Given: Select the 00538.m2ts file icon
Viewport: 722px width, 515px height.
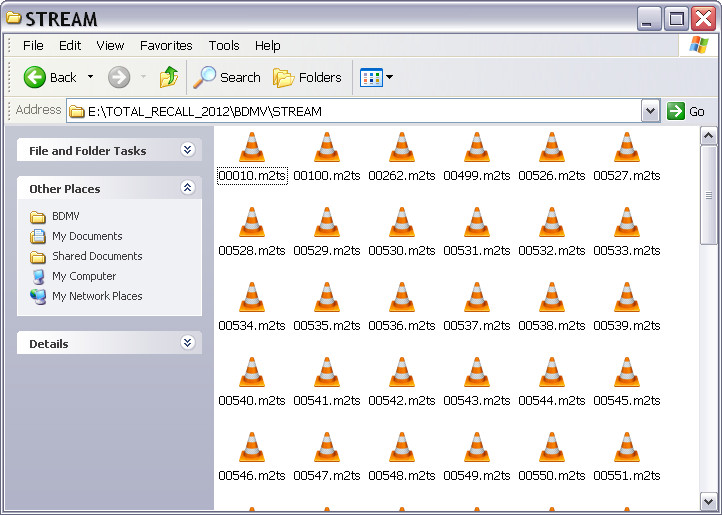Looking at the screenshot, I should [x=552, y=298].
